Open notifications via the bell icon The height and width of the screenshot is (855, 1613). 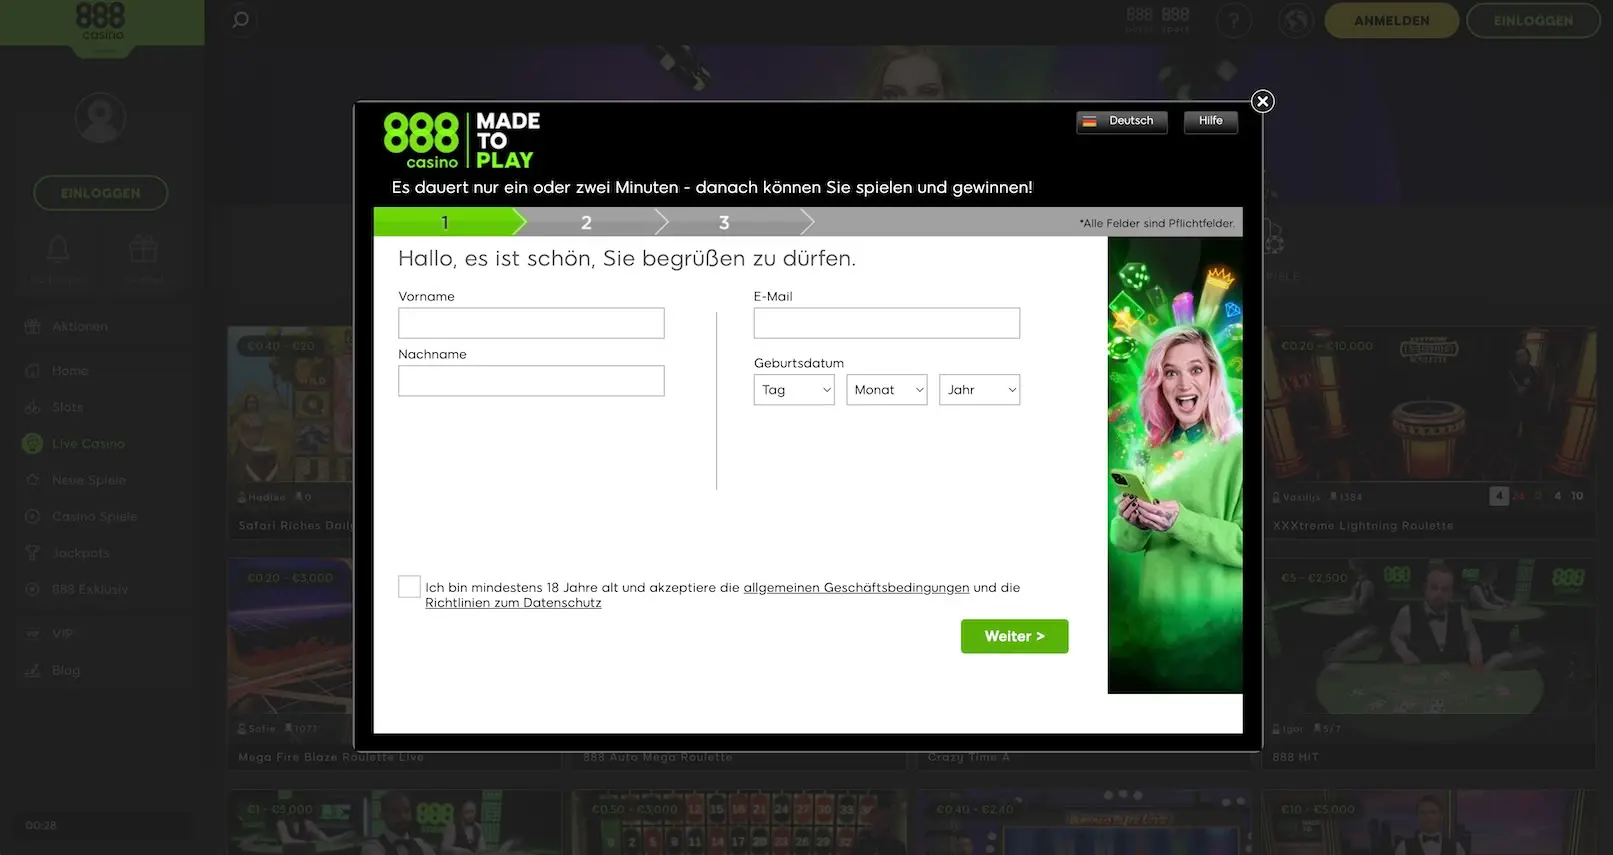coord(58,249)
